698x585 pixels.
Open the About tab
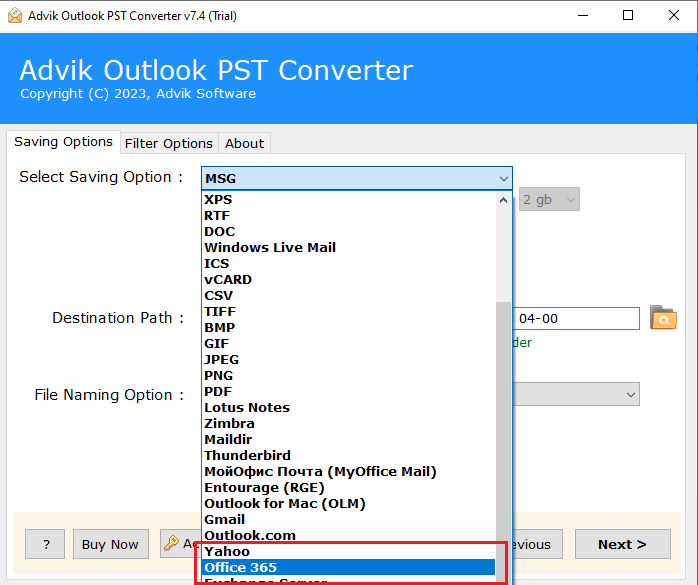coord(244,143)
